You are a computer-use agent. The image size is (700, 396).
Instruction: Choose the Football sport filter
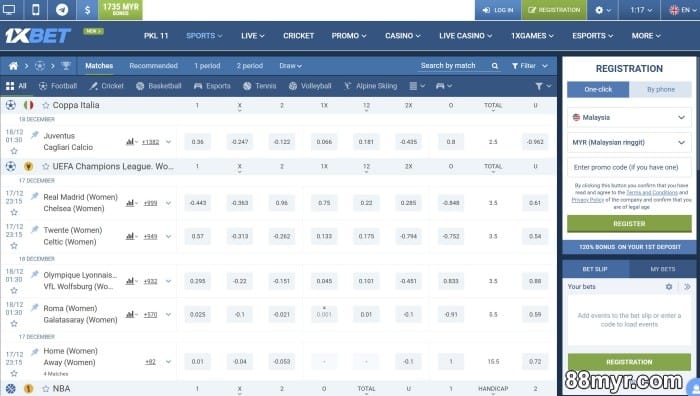tap(58, 86)
